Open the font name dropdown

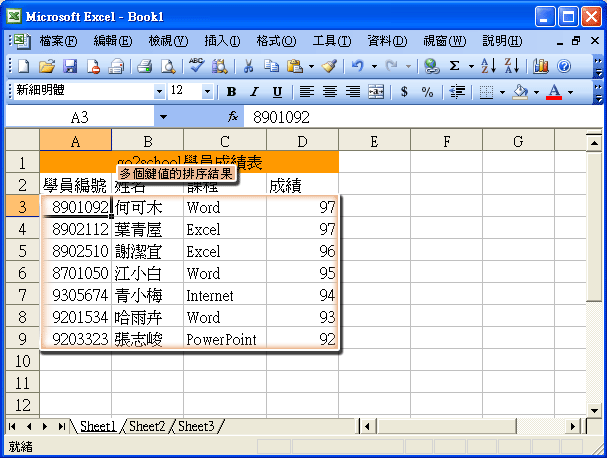tap(159, 92)
